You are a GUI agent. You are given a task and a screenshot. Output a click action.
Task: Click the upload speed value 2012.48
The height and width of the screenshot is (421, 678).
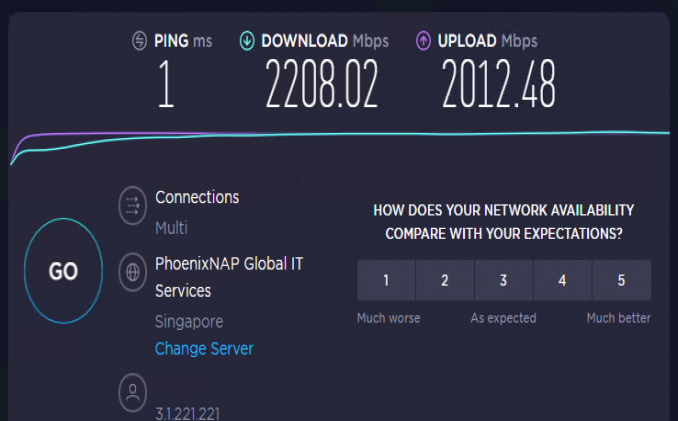497,88
